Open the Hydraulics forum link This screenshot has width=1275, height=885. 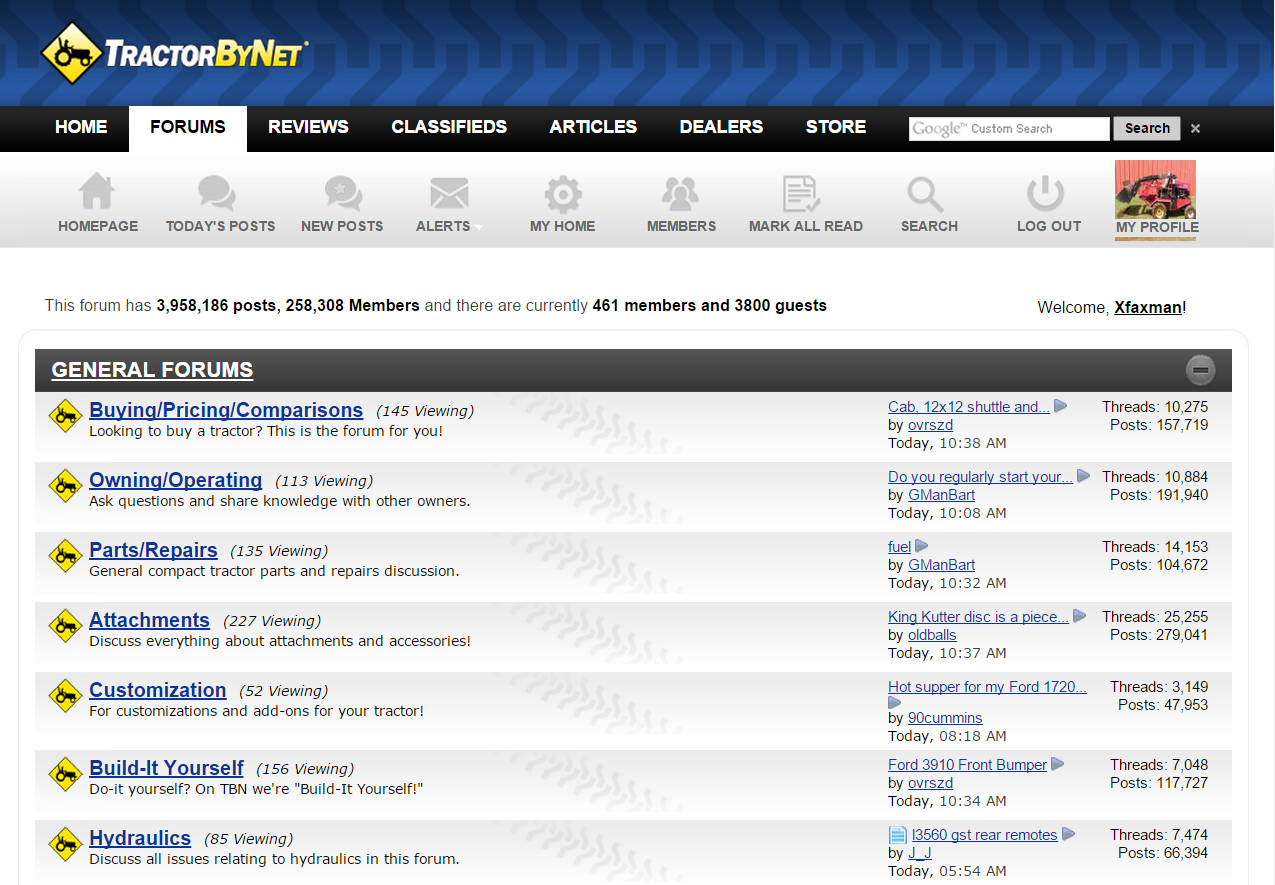point(140,838)
